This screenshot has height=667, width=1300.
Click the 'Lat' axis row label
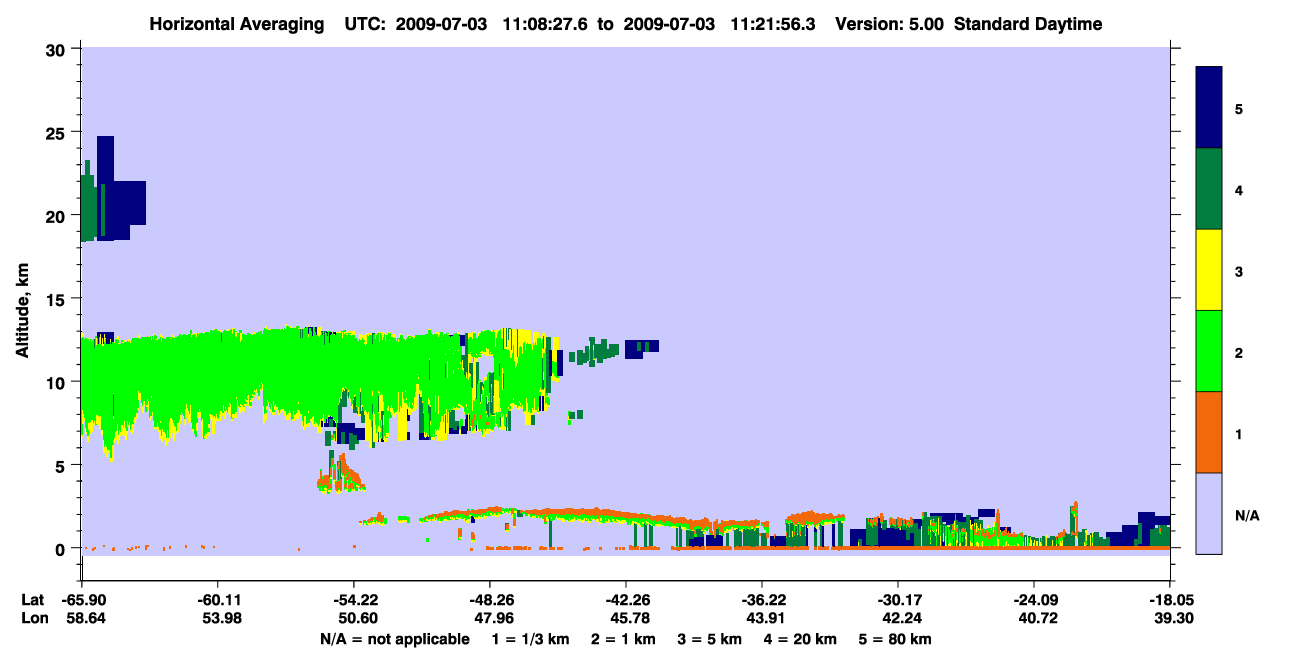[x=32, y=600]
